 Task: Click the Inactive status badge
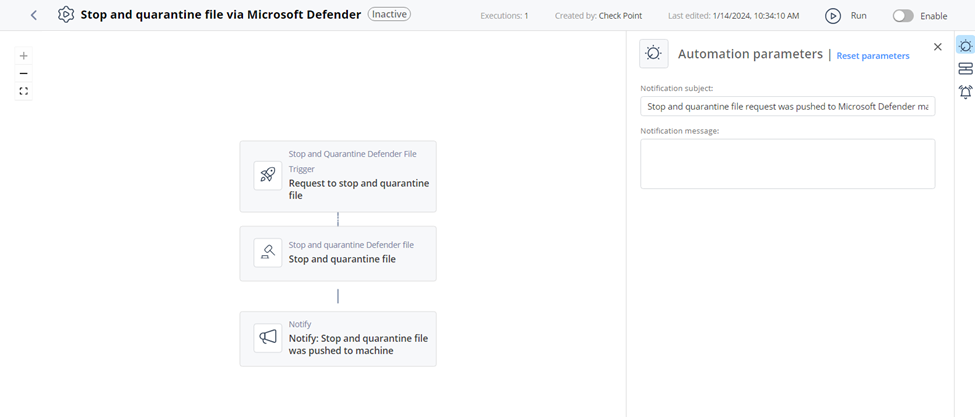389,14
